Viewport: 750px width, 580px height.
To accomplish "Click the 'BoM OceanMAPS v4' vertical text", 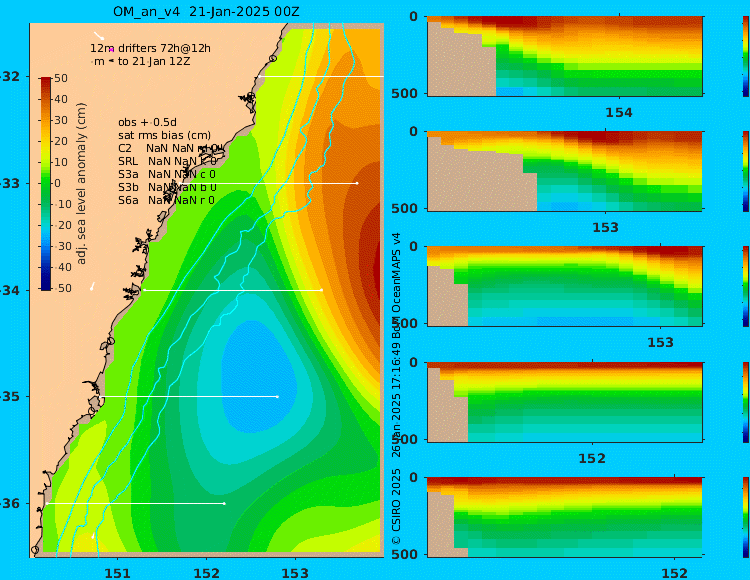I will point(396,285).
